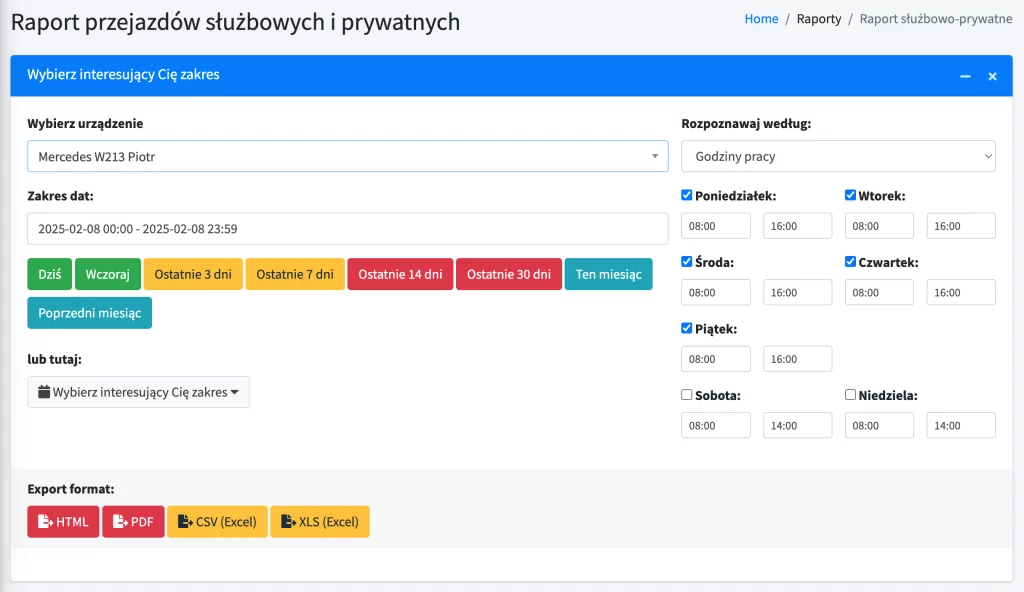Edit Sobota start time 08:00

coord(716,425)
